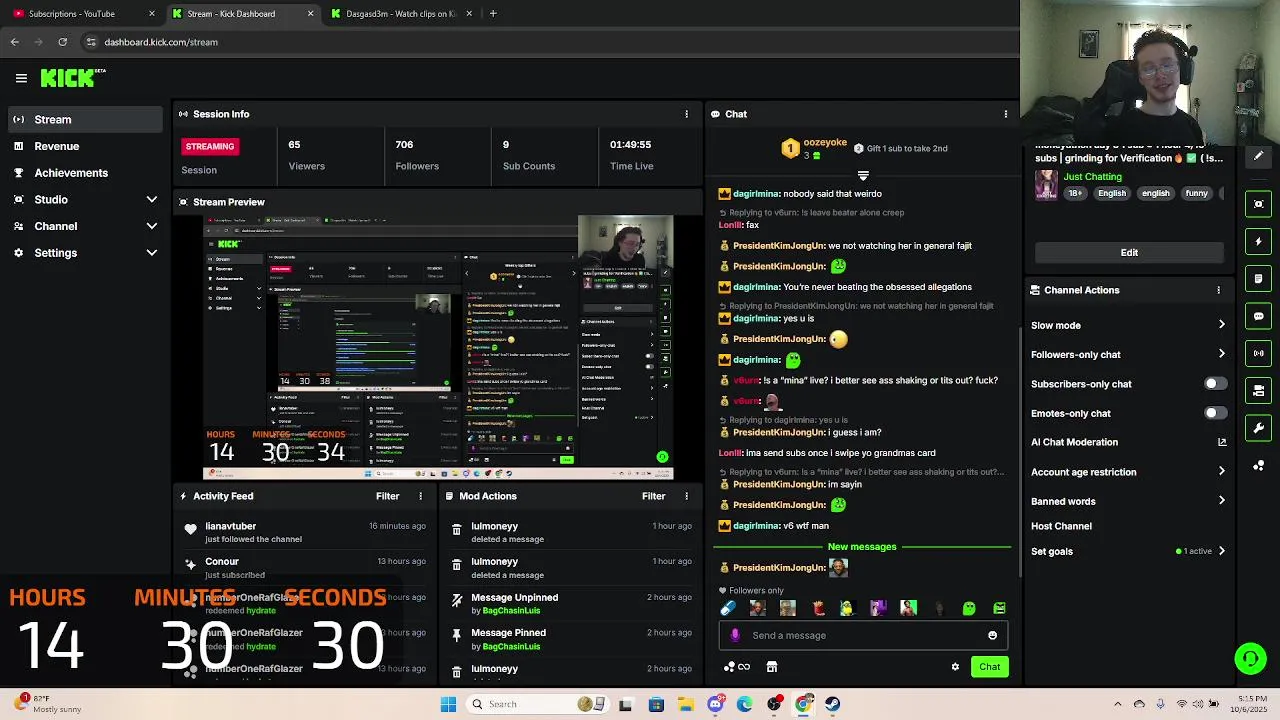Select the pill emote in emote row
The height and width of the screenshot is (720, 1280).
tap(728, 608)
